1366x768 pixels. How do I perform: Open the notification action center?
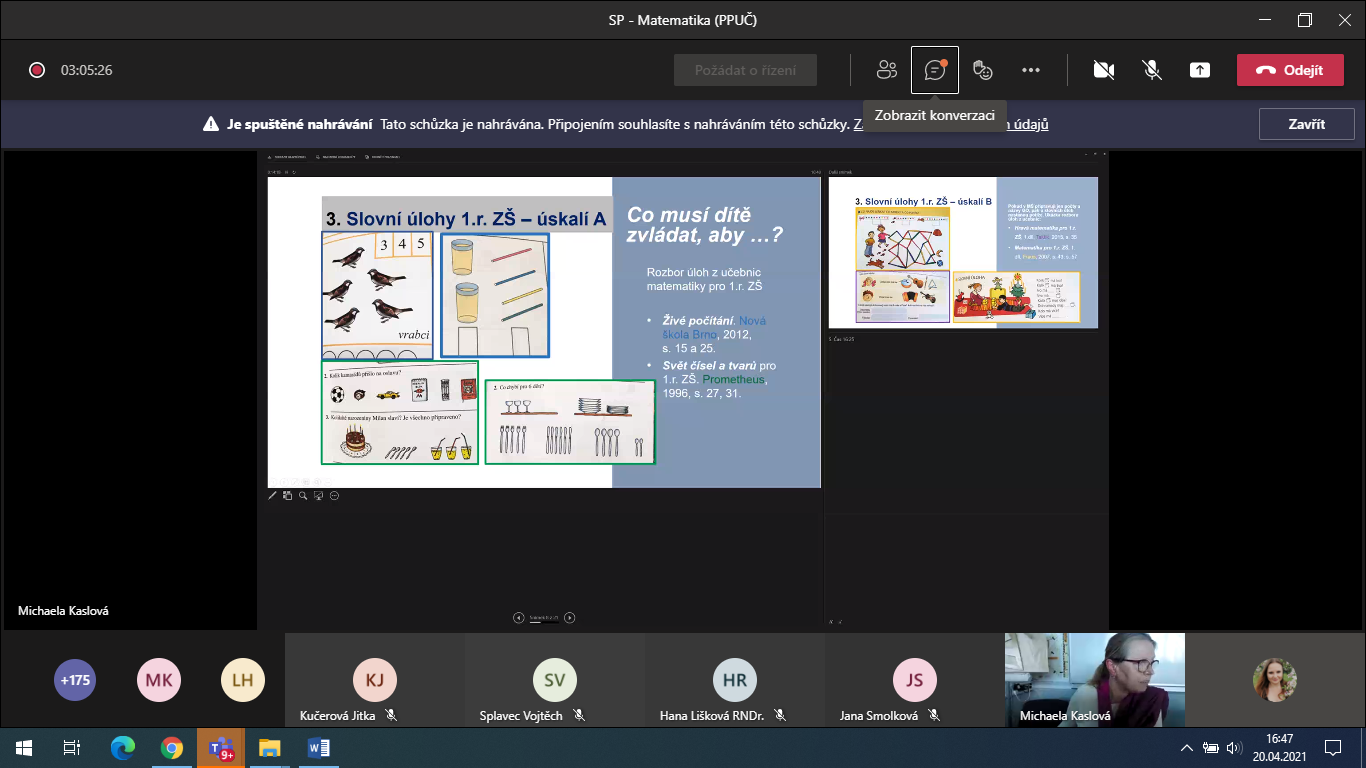(x=1333, y=747)
